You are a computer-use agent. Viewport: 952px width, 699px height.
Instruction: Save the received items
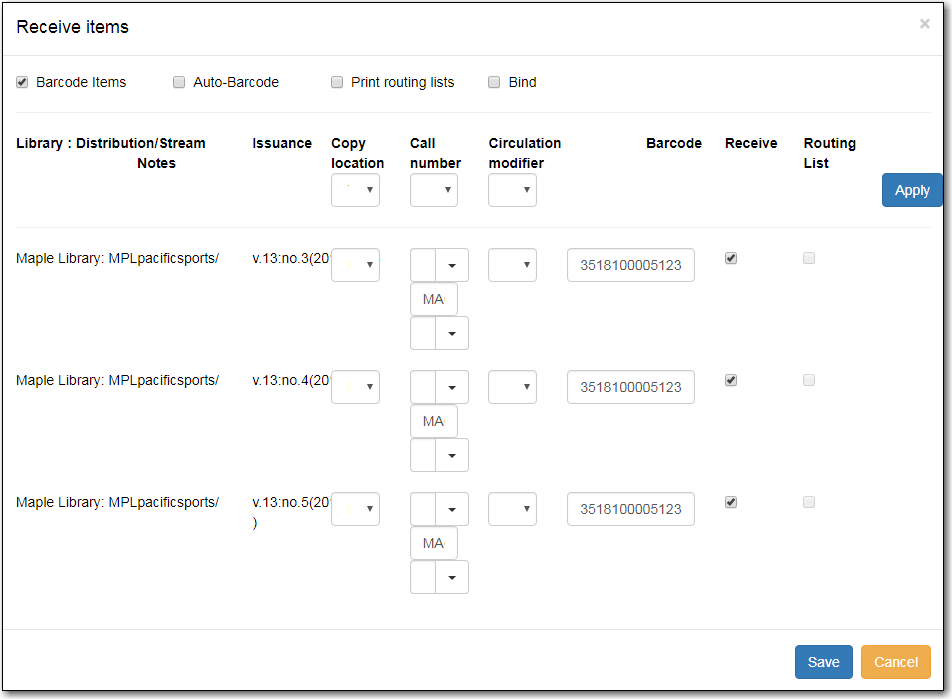click(x=823, y=662)
